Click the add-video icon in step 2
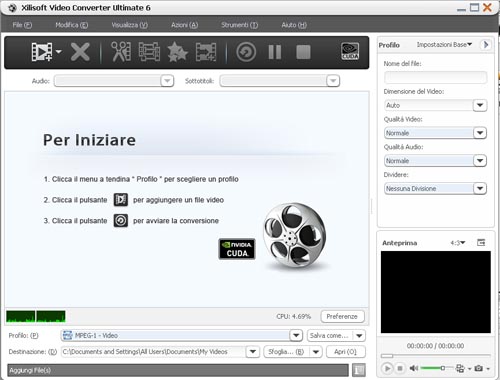Screen dimensions: 500x380 click(x=121, y=200)
